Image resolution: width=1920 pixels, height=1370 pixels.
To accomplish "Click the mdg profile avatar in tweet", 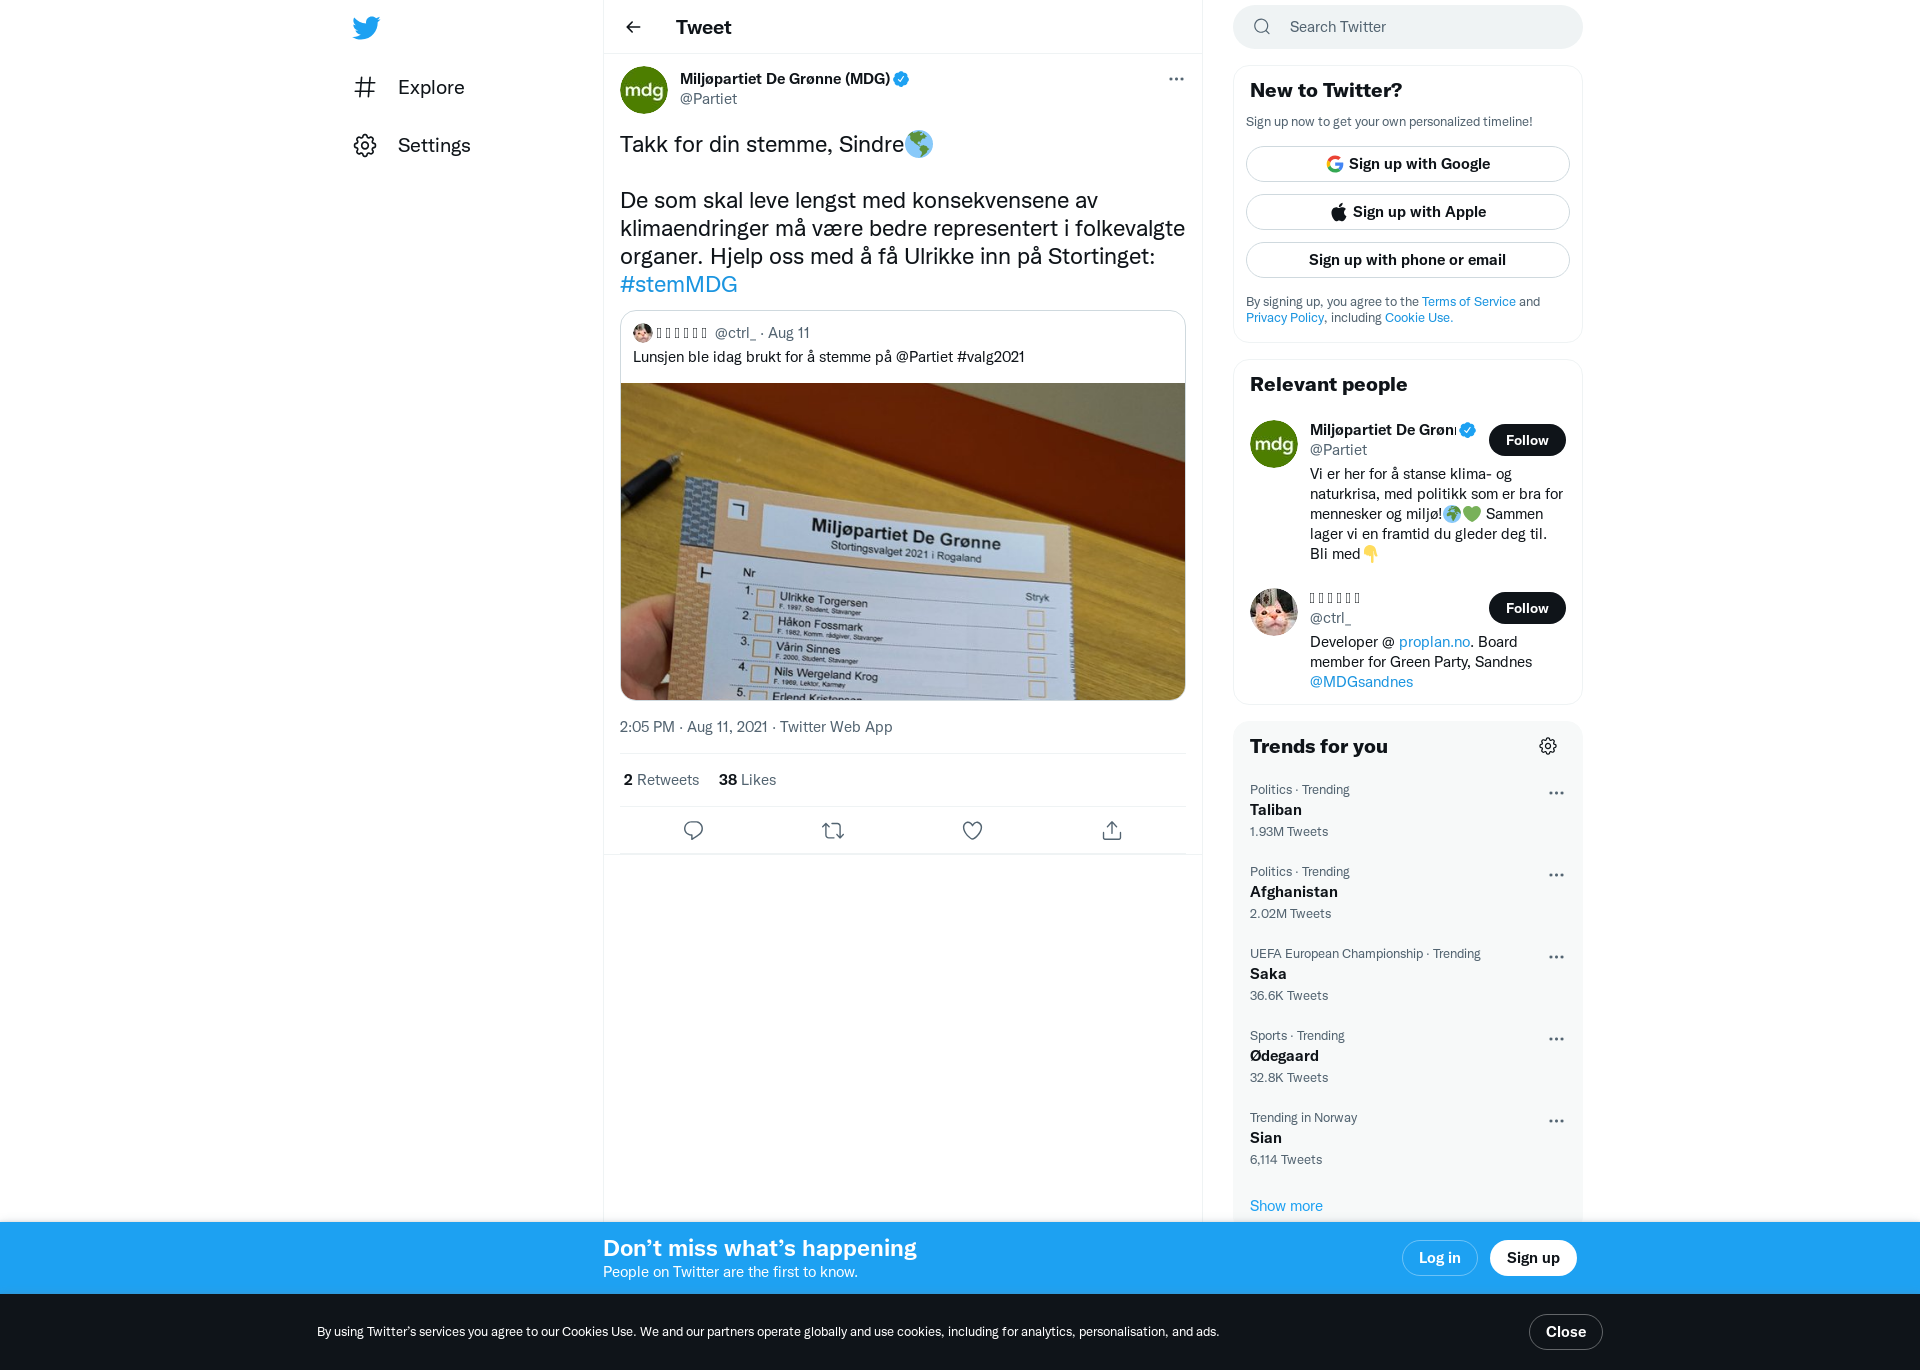I will pos(644,90).
